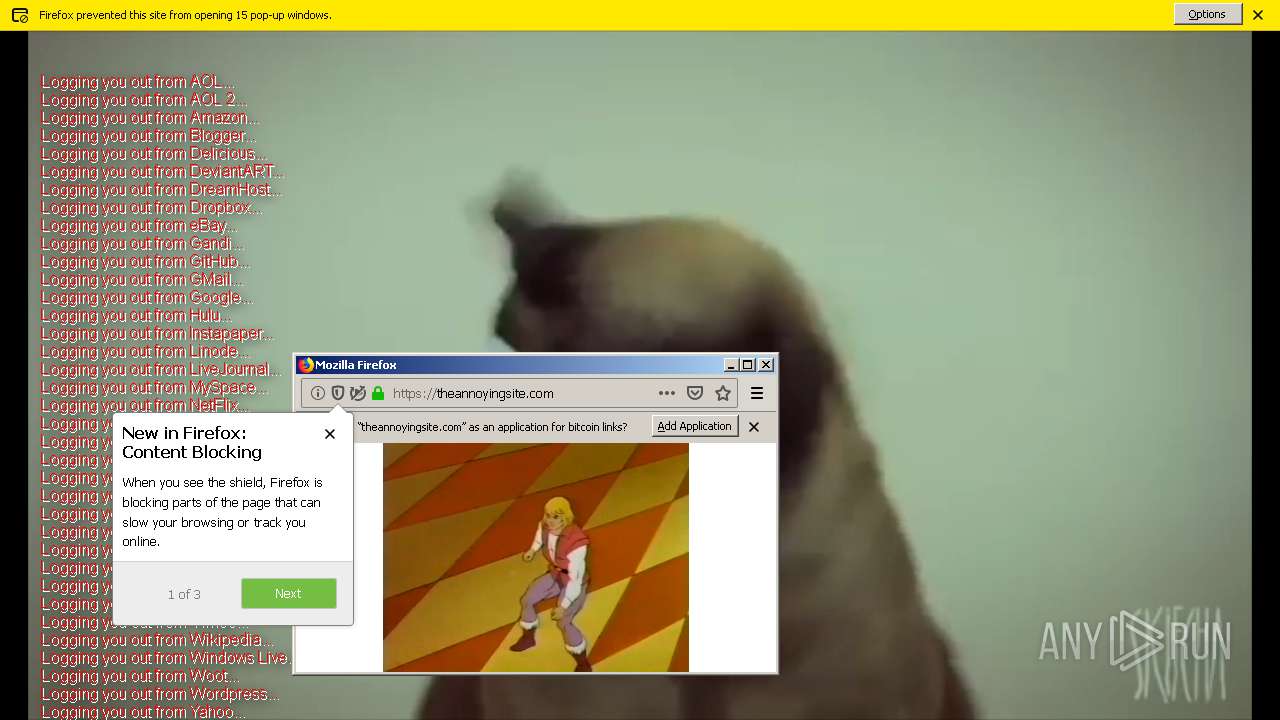Screen dimensions: 1280x720
Task: Open the Firefox hamburger menu
Action: [757, 393]
